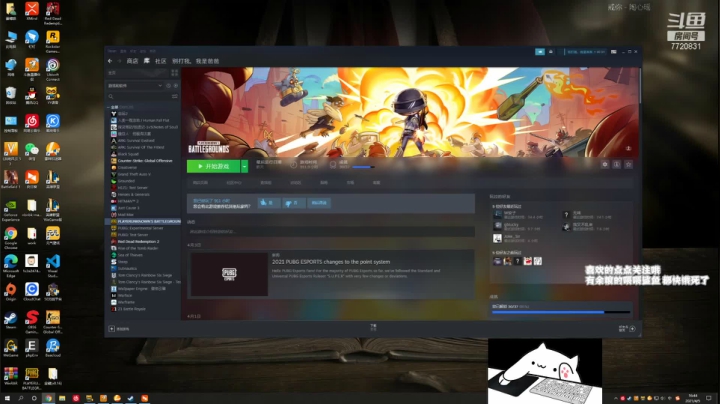Open the 社区 community tab
Screen dimensions: 720x404
[x=161, y=61]
